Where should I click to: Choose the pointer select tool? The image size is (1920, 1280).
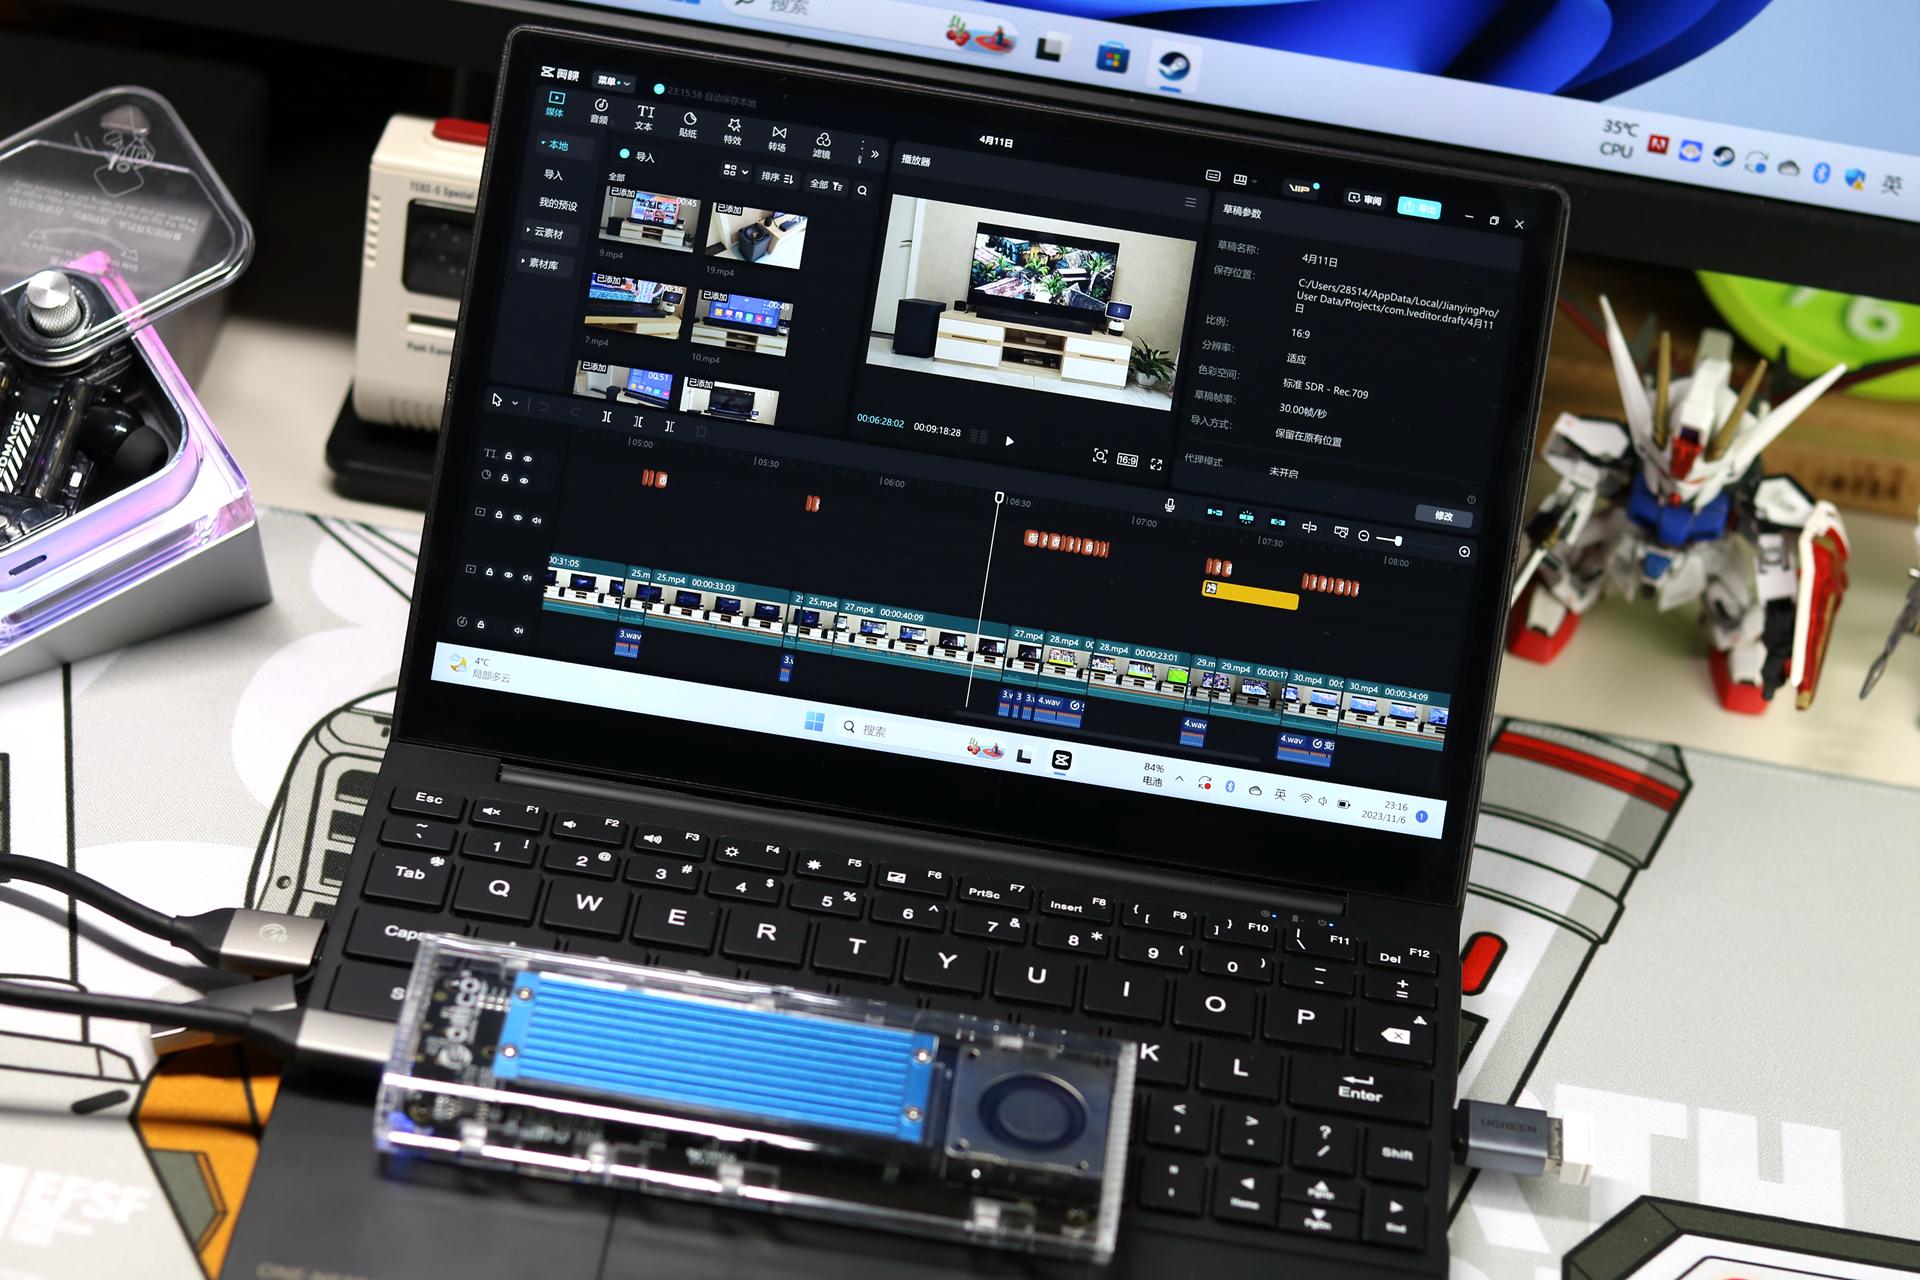point(497,400)
